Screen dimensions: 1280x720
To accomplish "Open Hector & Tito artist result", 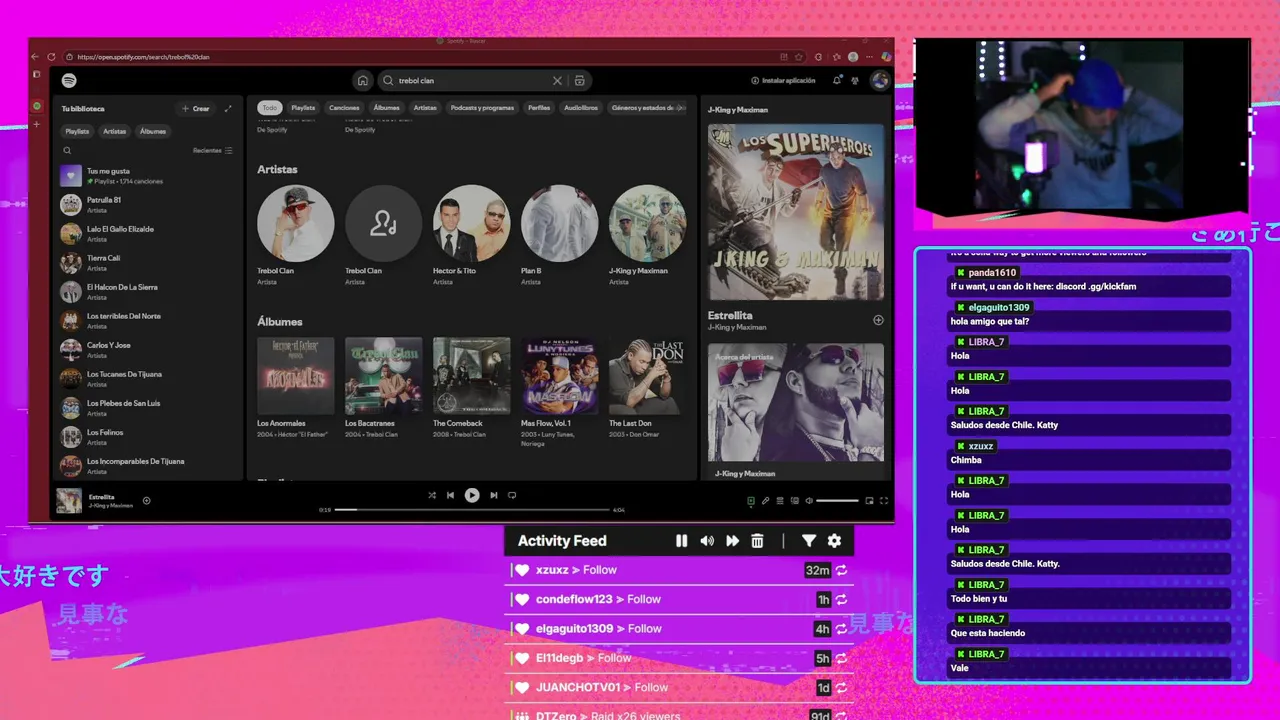I will [x=471, y=235].
